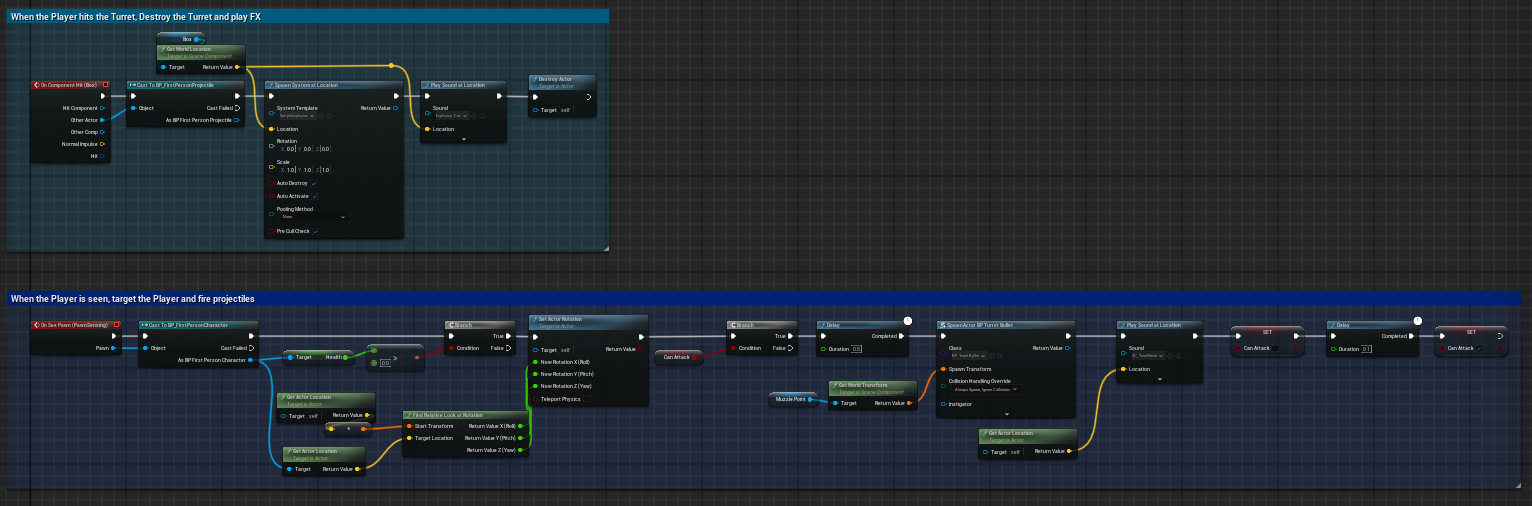Click the Rotation Z value field

coord(325,149)
